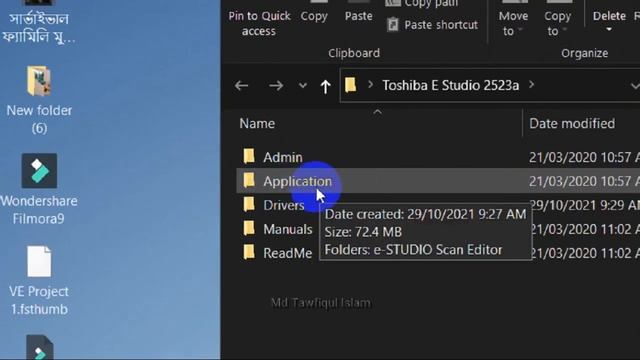Viewport: 640px width, 360px height.
Task: Click the address bar folder icon
Action: [x=351, y=85]
